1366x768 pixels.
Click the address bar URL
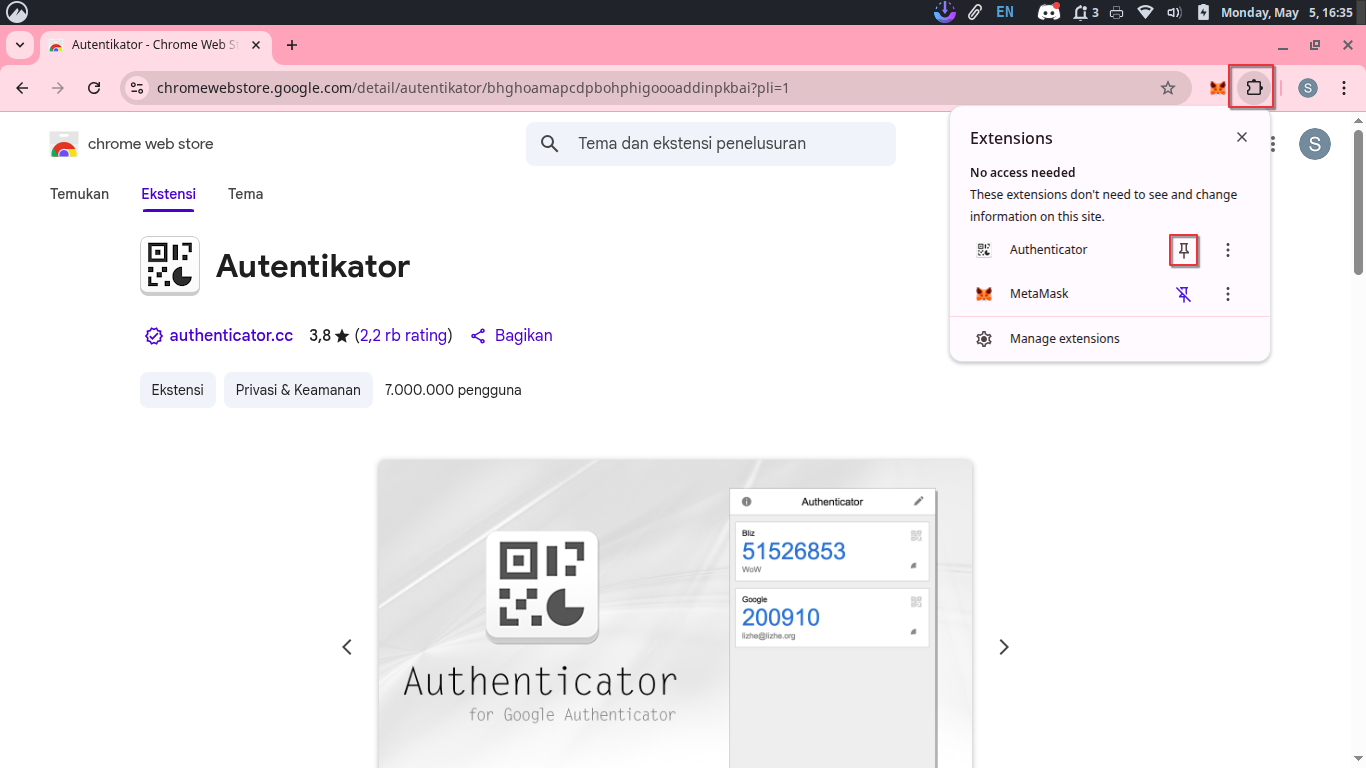[473, 88]
